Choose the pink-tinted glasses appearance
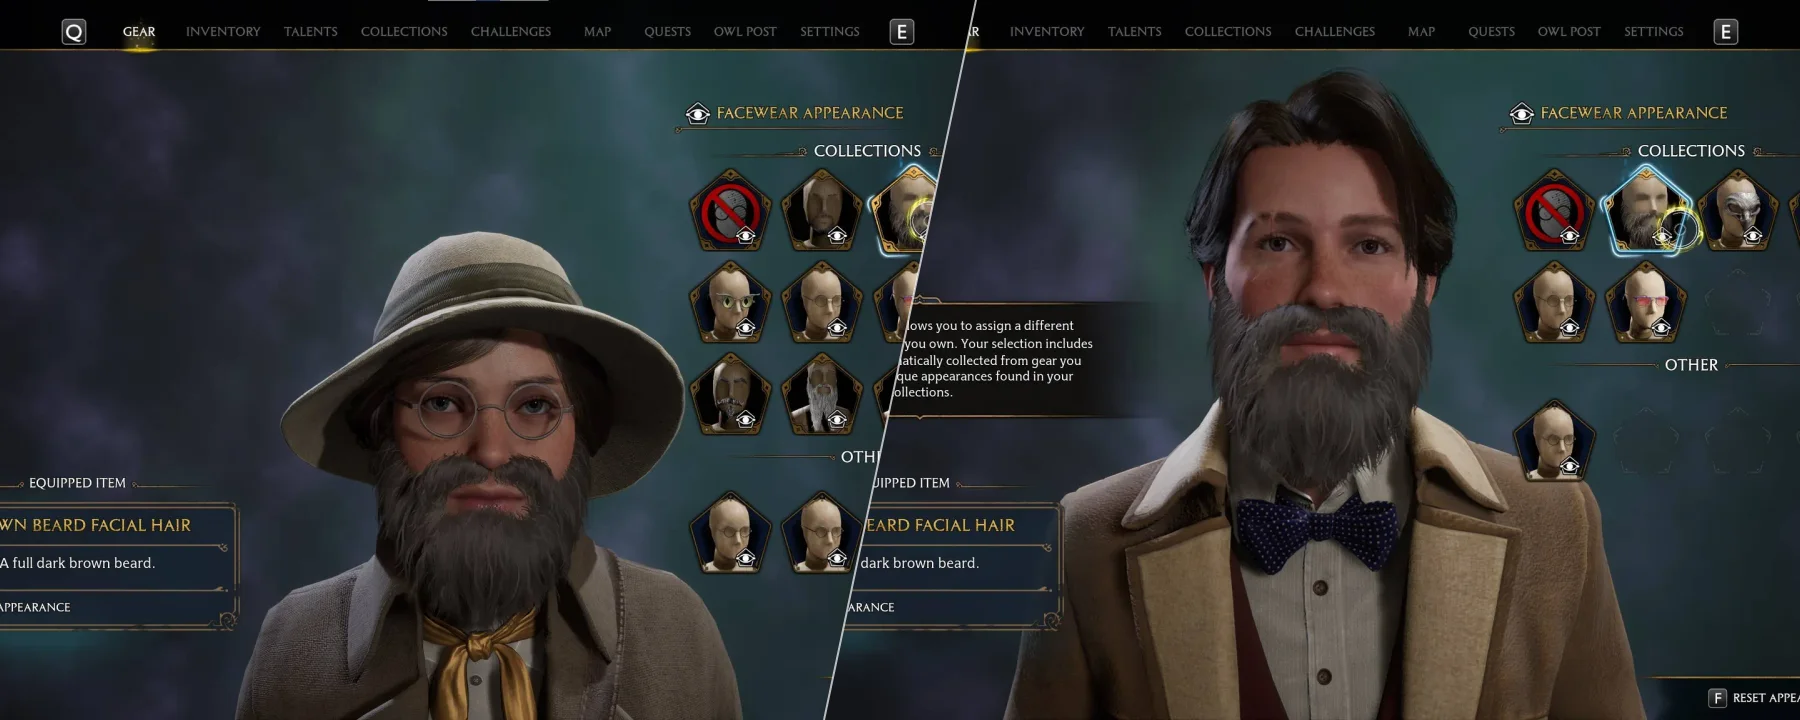The height and width of the screenshot is (720, 1800). click(x=1646, y=303)
